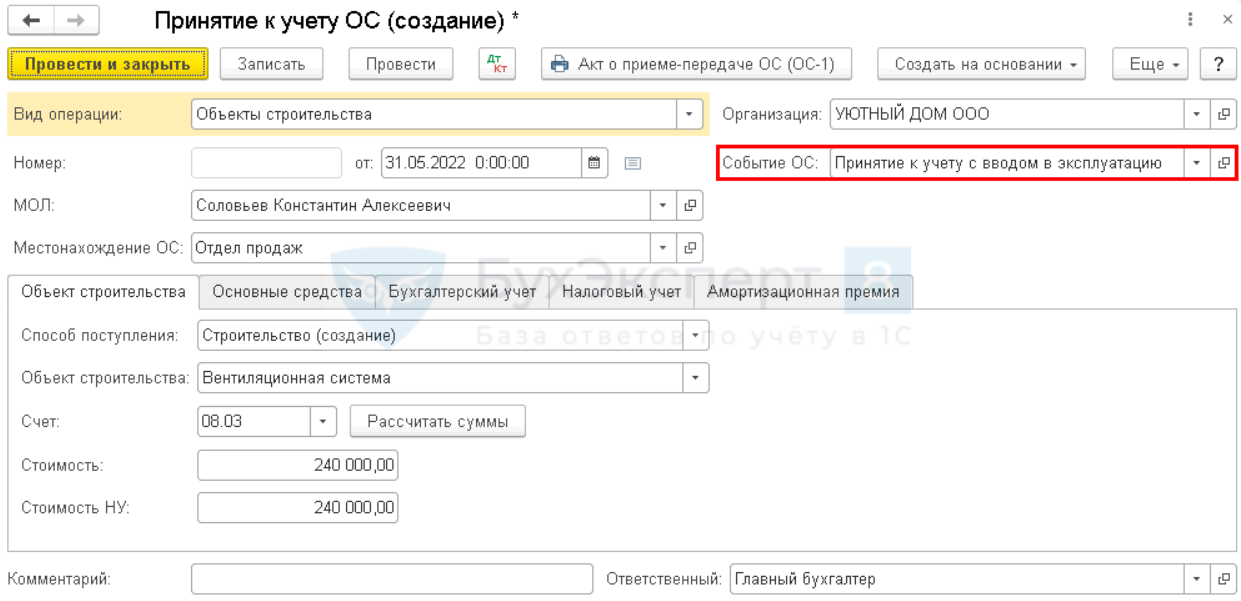Click the Комментарий input field
This screenshot has width=1241, height=601.
392,579
